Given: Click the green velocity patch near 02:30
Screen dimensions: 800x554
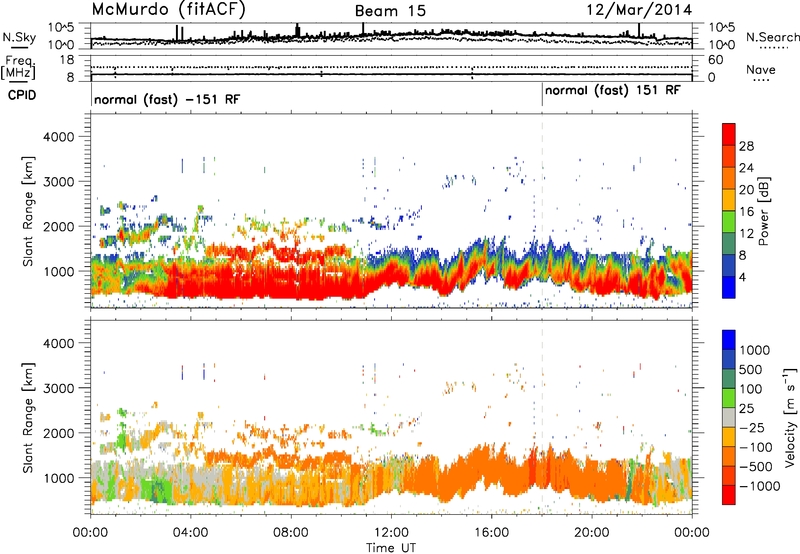Looking at the screenshot, I should (156, 490).
